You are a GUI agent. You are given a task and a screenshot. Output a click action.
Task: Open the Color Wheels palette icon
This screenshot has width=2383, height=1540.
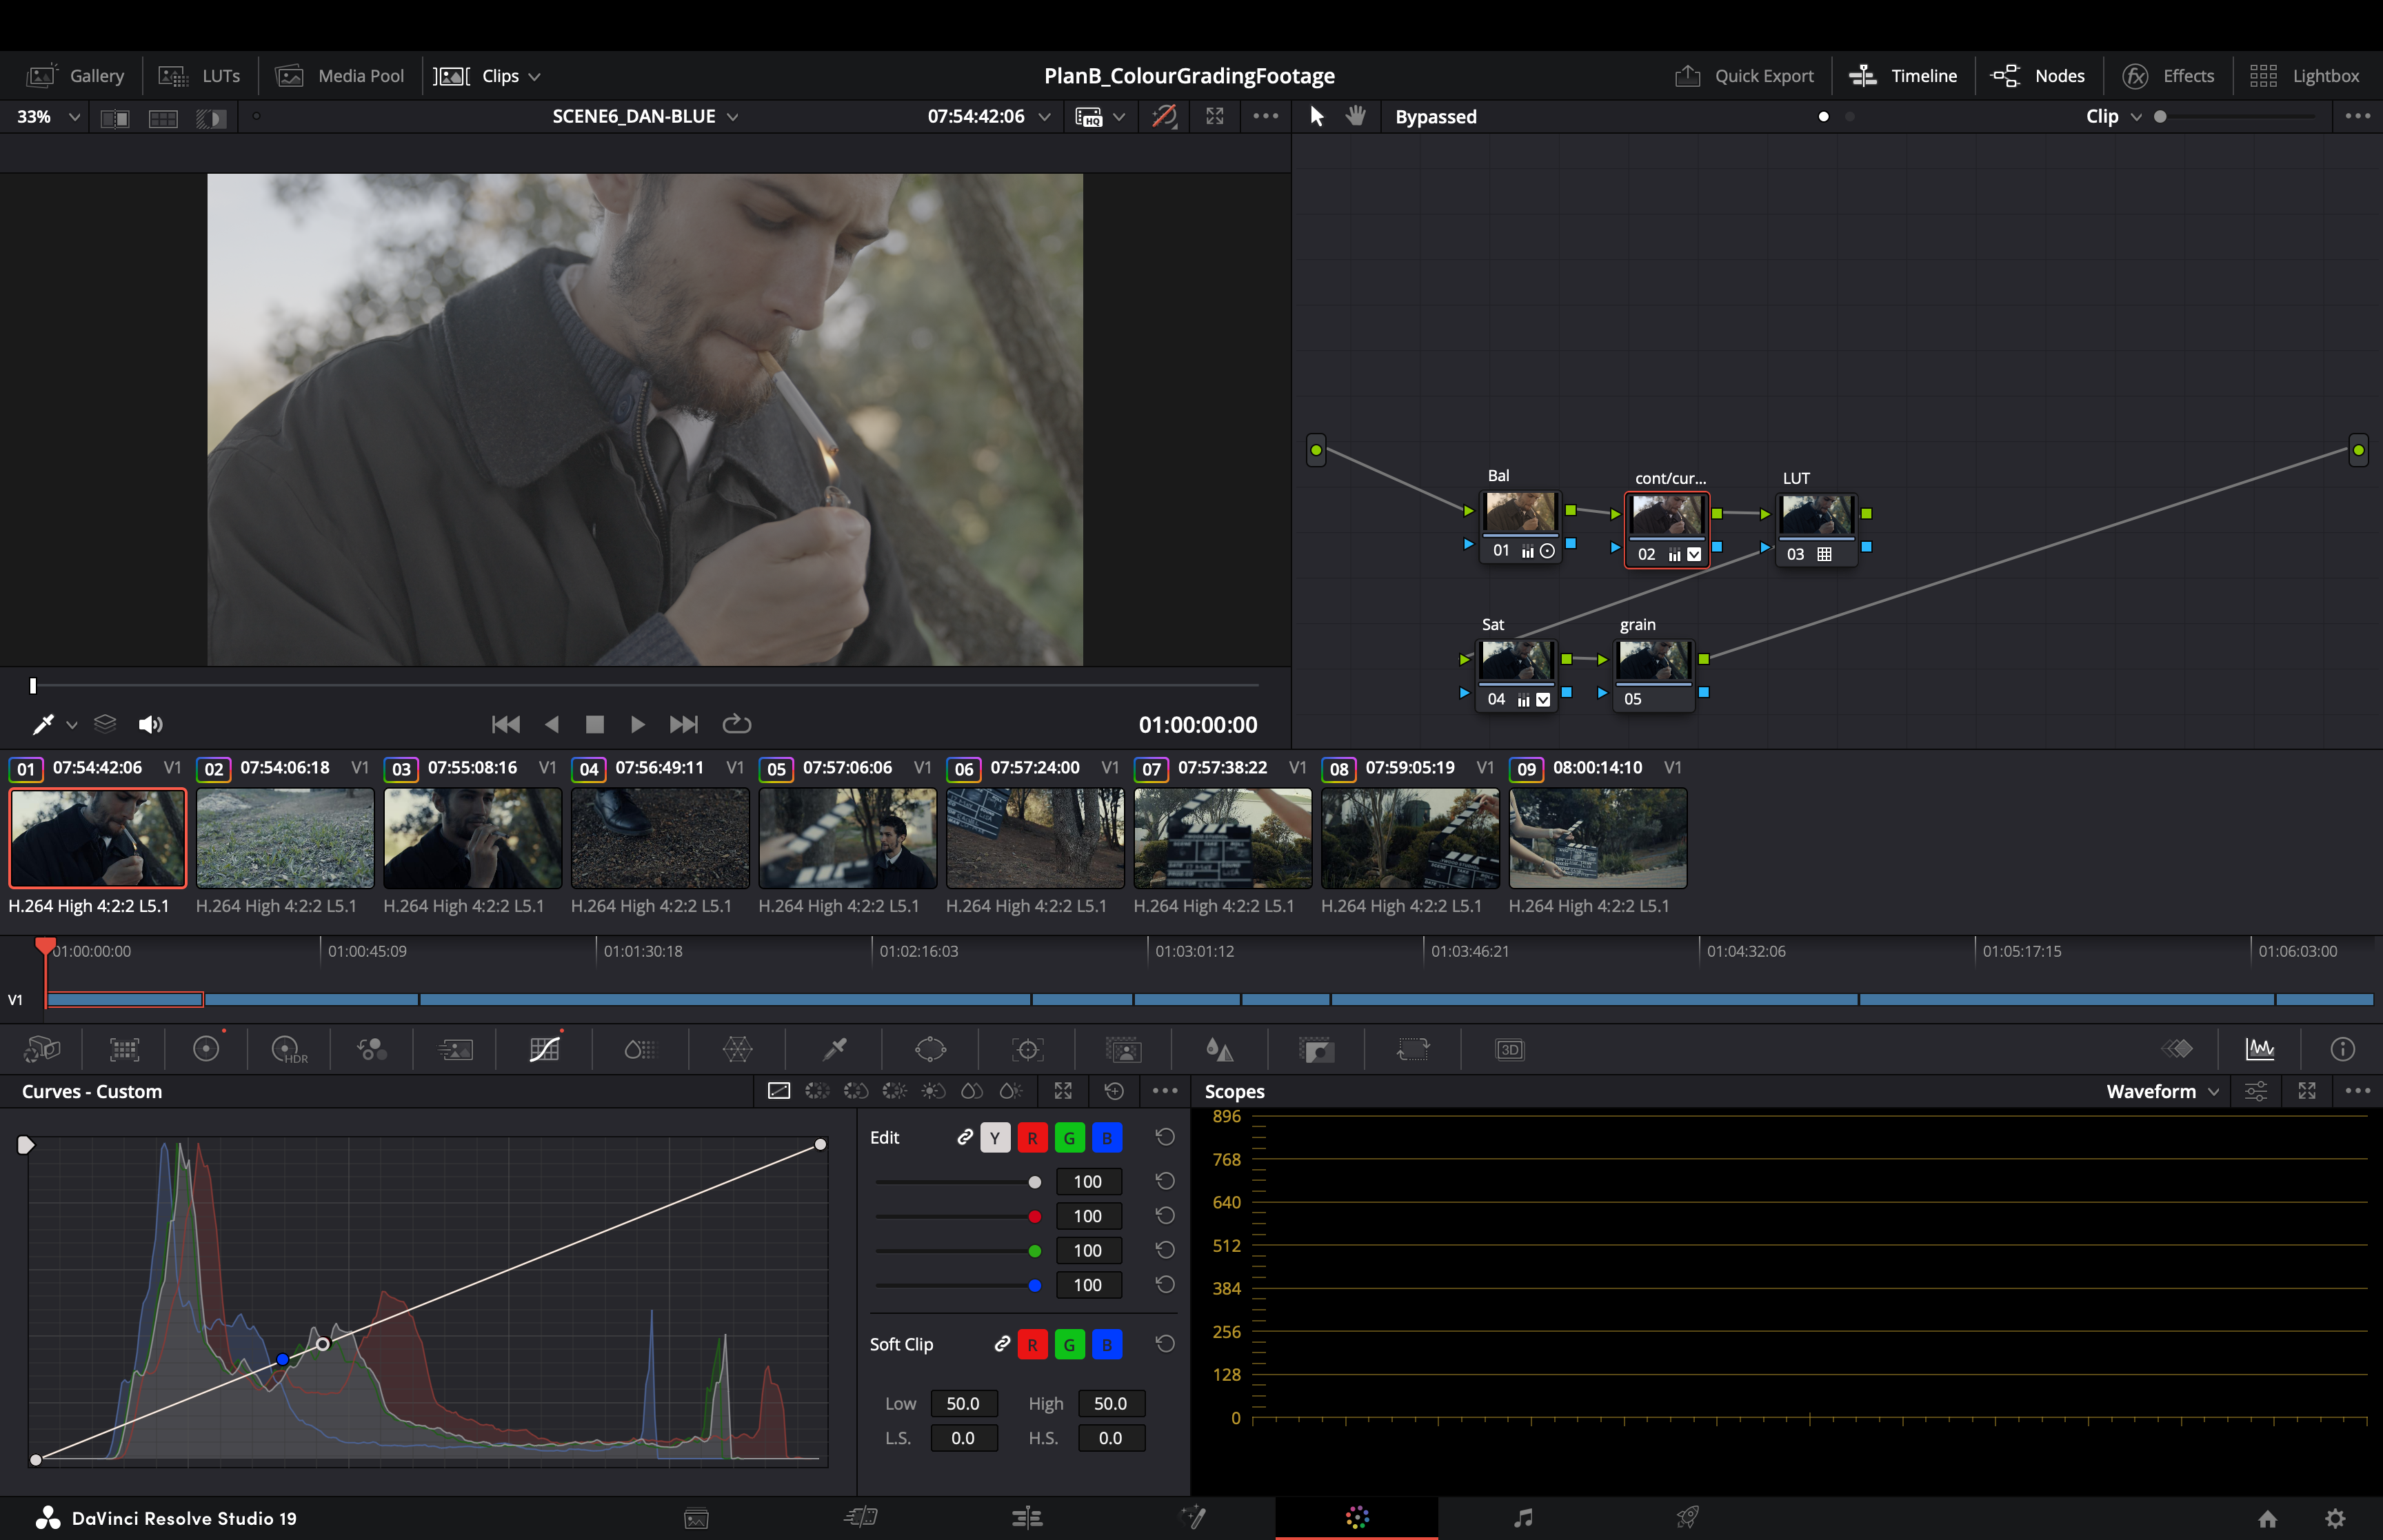point(206,1049)
